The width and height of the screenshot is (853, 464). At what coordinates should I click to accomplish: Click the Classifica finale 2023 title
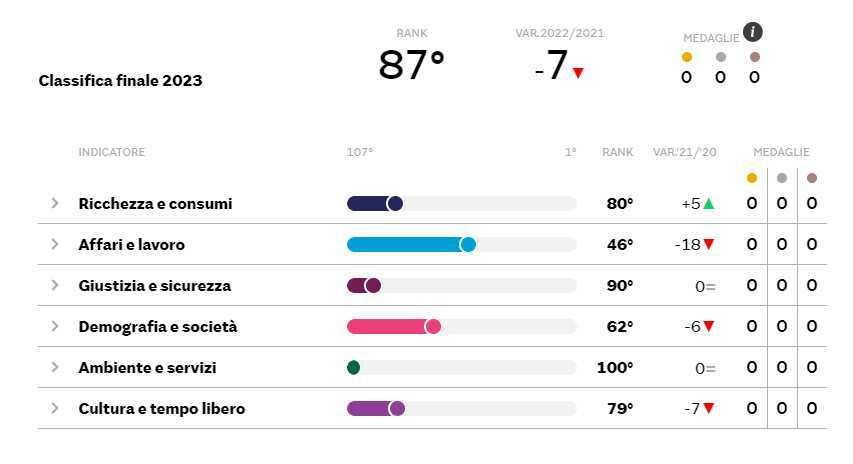120,81
